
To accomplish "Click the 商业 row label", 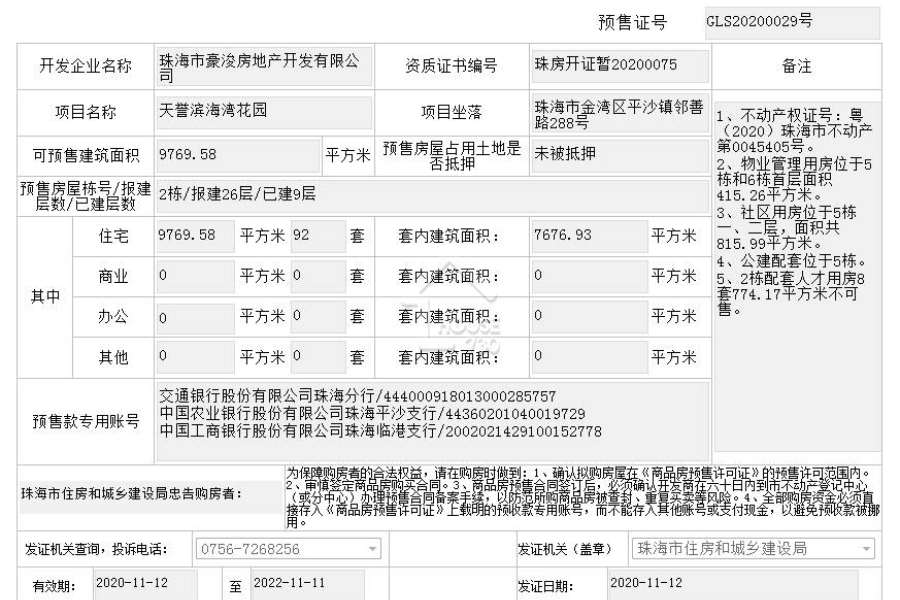I will 113,276.
